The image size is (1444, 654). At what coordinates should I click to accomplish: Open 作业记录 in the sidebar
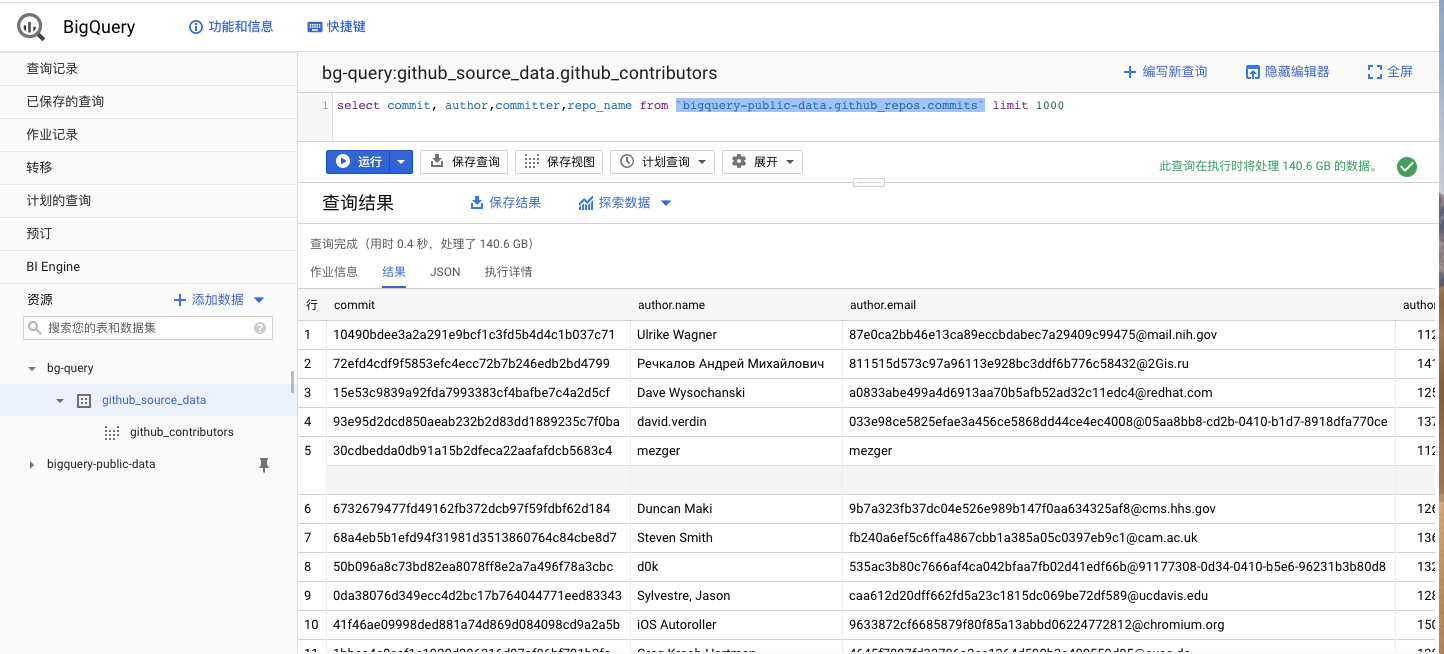tap(52, 135)
